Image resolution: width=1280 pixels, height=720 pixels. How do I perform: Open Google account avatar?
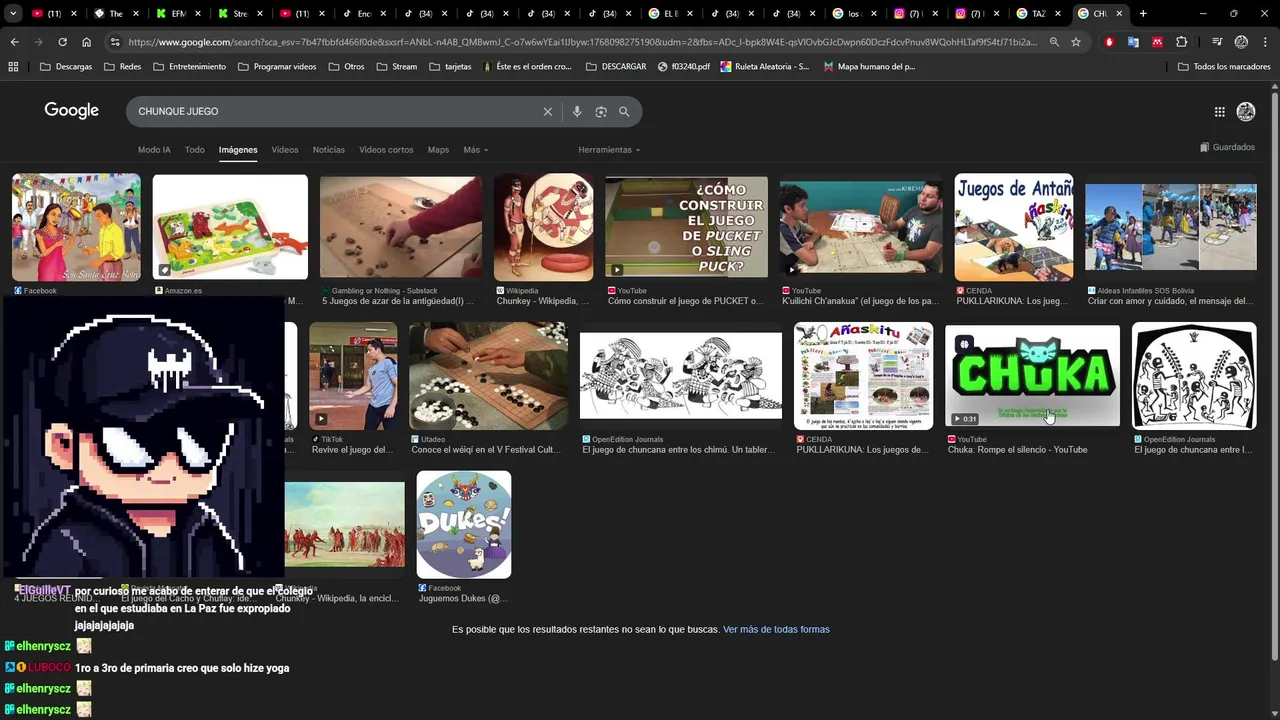pyautogui.click(x=1246, y=112)
